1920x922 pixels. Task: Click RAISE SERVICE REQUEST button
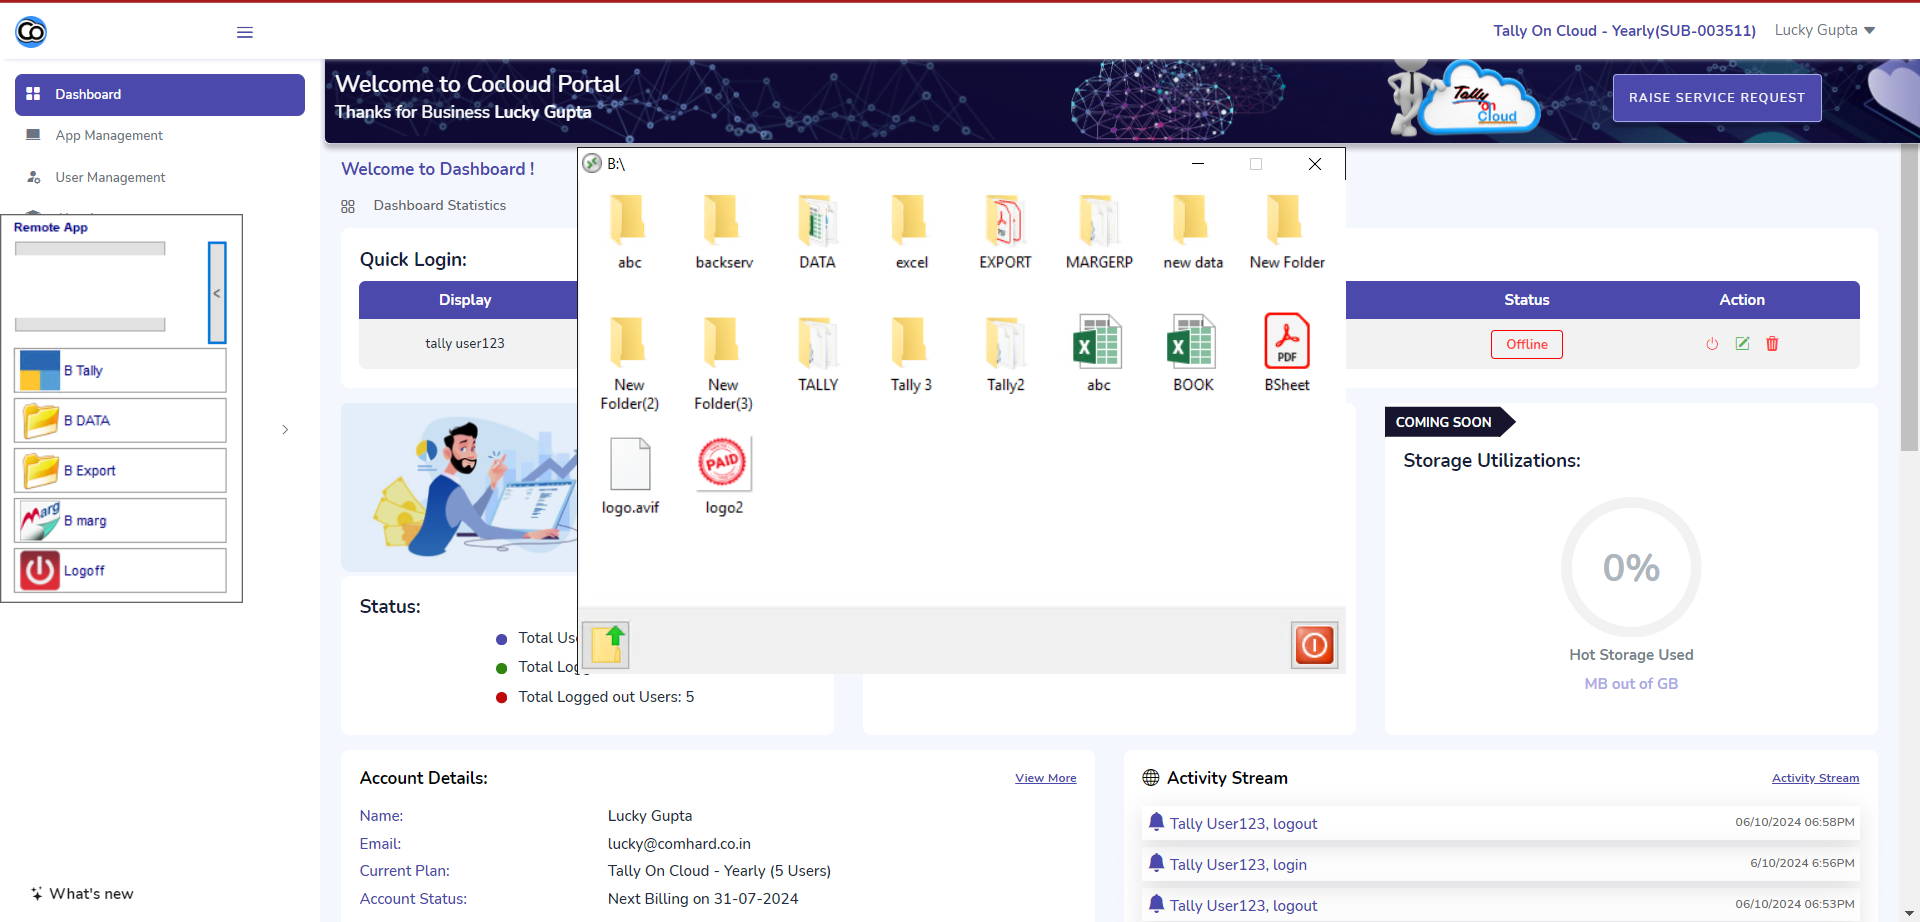pyautogui.click(x=1717, y=98)
